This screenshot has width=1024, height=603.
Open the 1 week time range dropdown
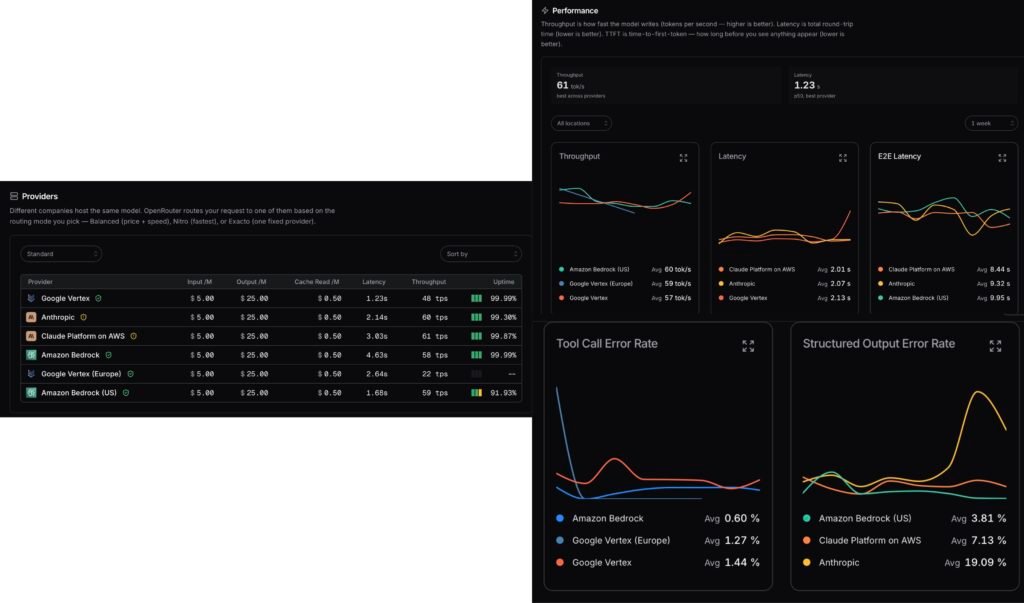991,123
